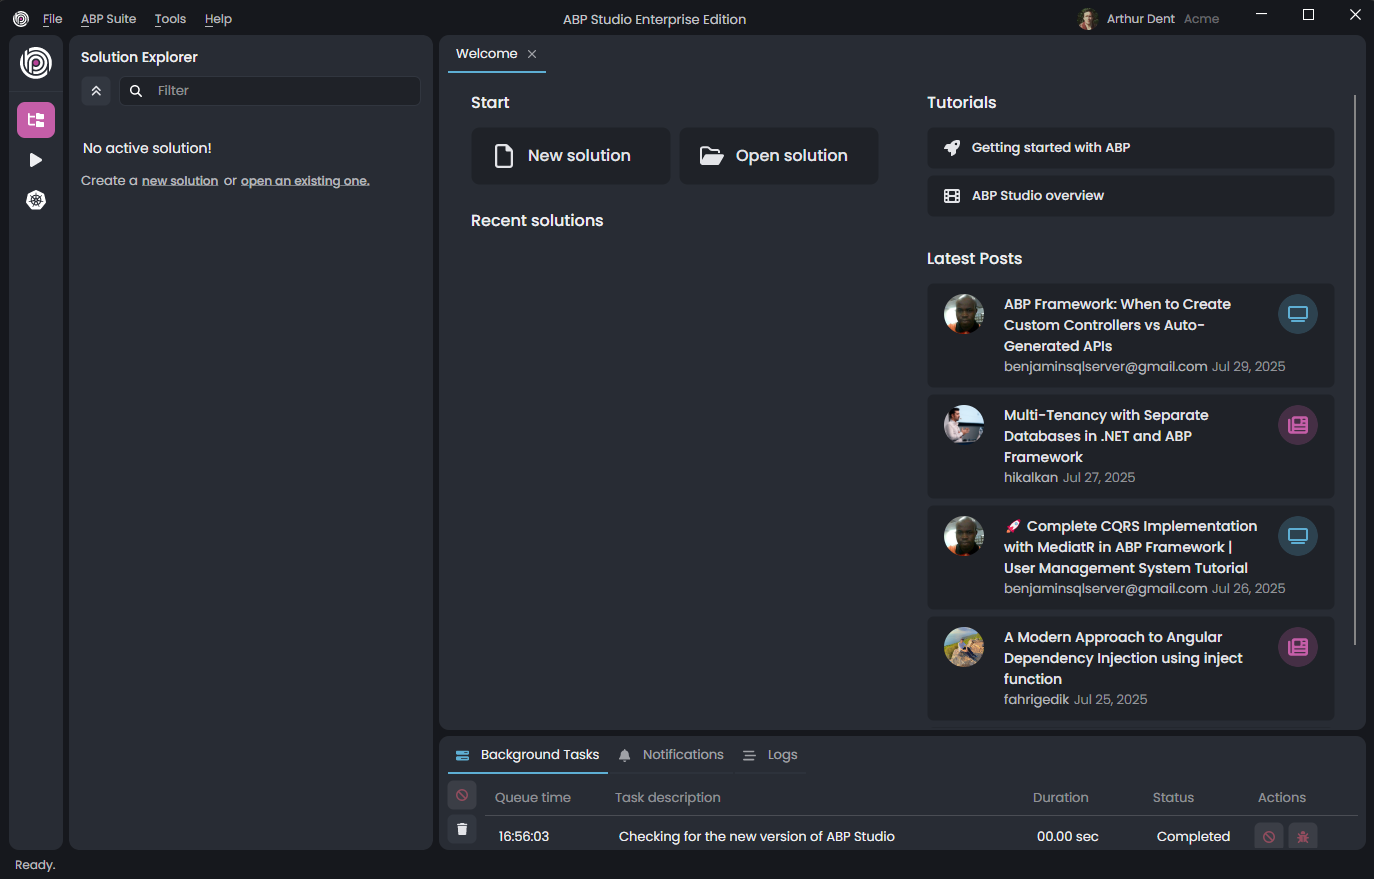Click the Filter search magnifier icon
Viewport: 1374px width, 879px height.
(x=136, y=91)
